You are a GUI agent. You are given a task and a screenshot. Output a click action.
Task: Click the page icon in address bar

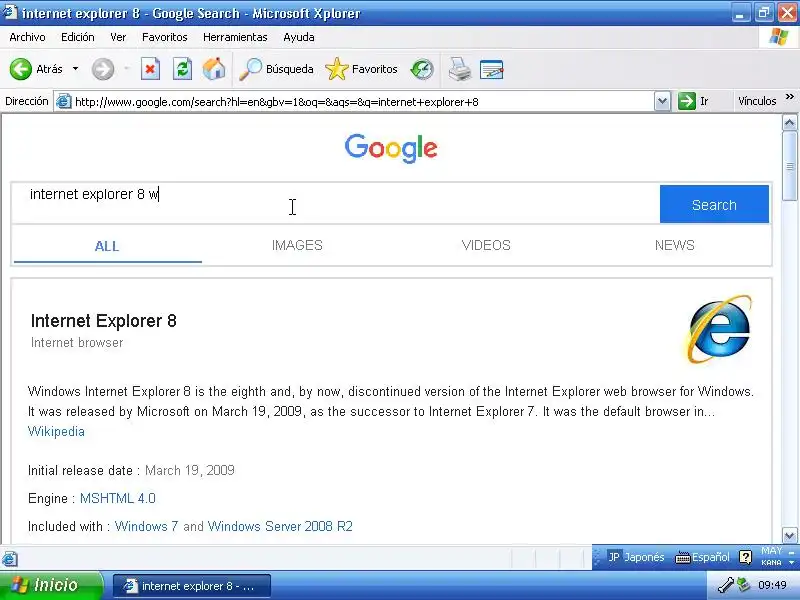pos(63,101)
